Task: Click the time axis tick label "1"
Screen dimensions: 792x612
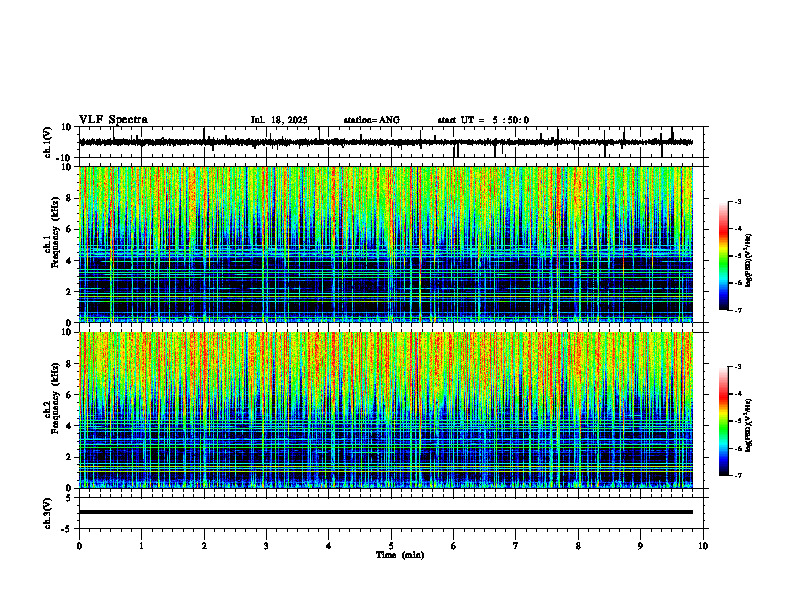Action: pos(141,546)
